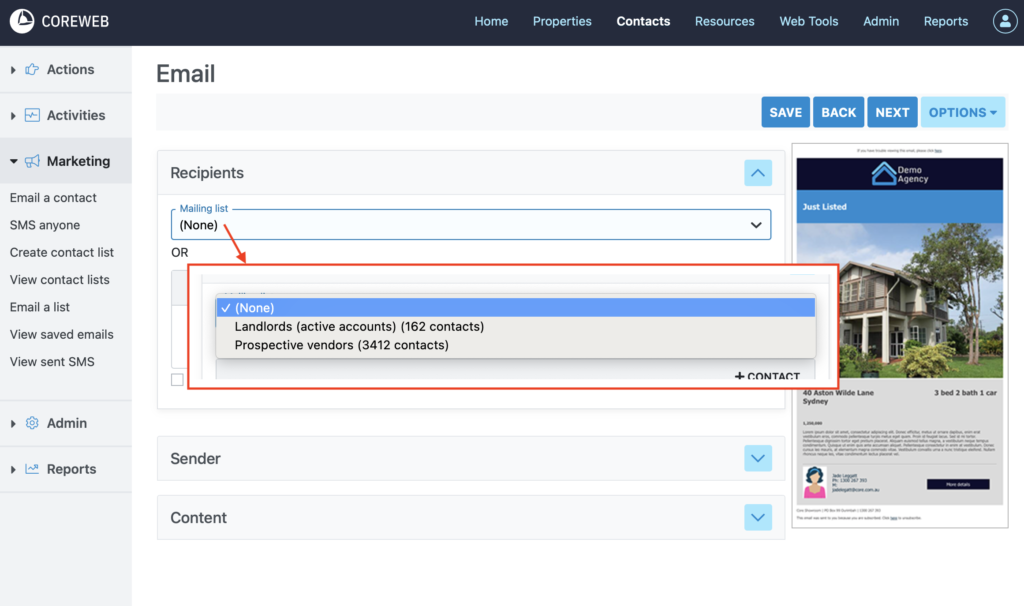Open the user profile avatar icon
The width and height of the screenshot is (1024, 606).
click(x=1004, y=21)
